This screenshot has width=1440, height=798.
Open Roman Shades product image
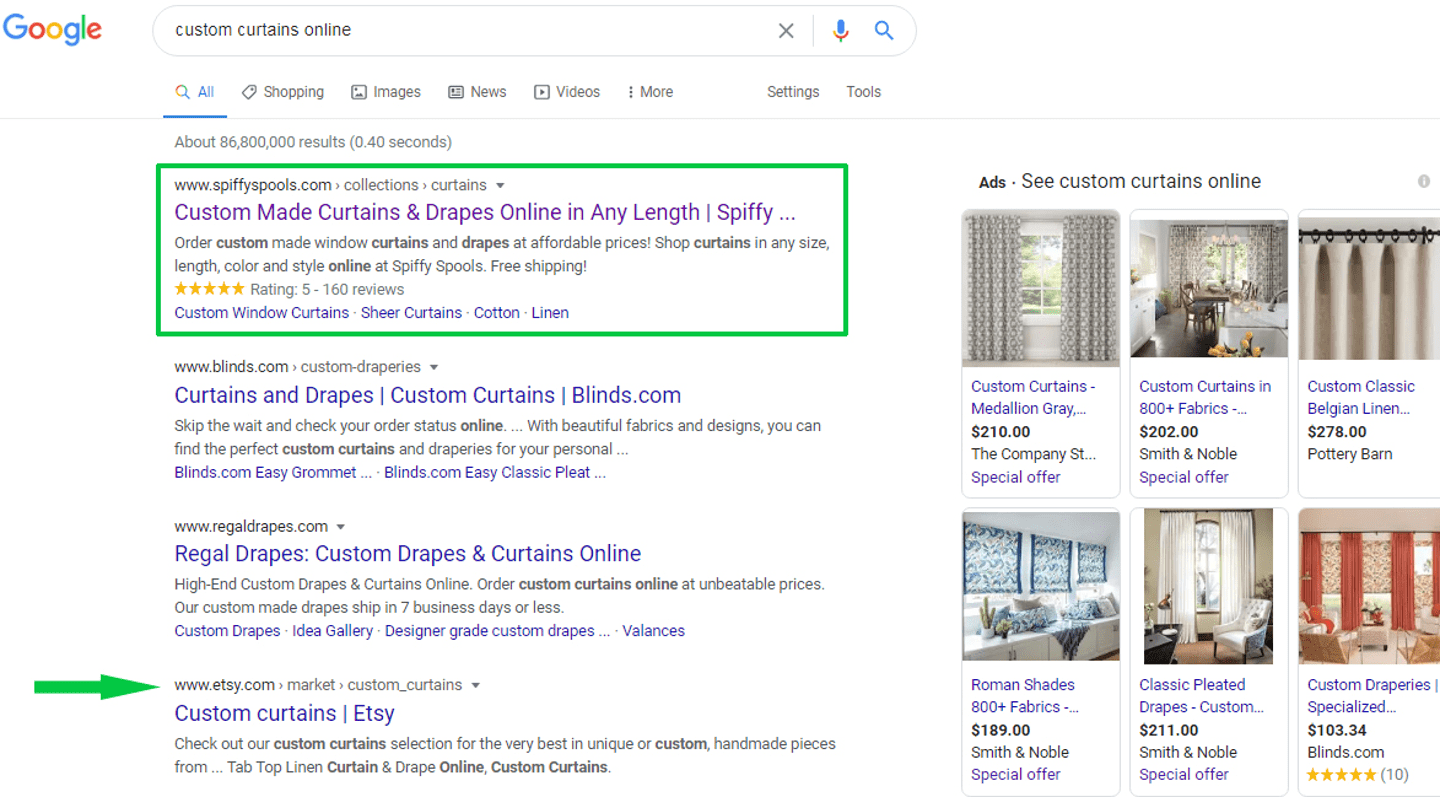(1041, 585)
